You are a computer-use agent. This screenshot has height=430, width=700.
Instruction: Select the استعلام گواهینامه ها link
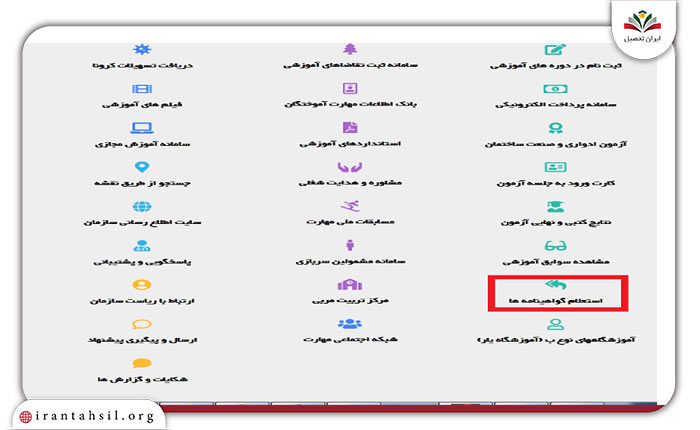click(555, 301)
